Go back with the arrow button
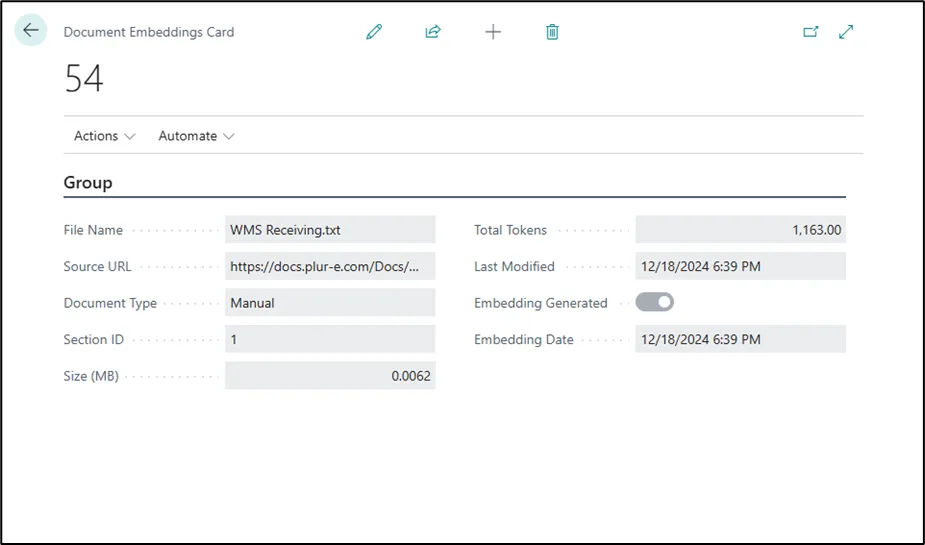This screenshot has height=545, width=925. point(31,30)
